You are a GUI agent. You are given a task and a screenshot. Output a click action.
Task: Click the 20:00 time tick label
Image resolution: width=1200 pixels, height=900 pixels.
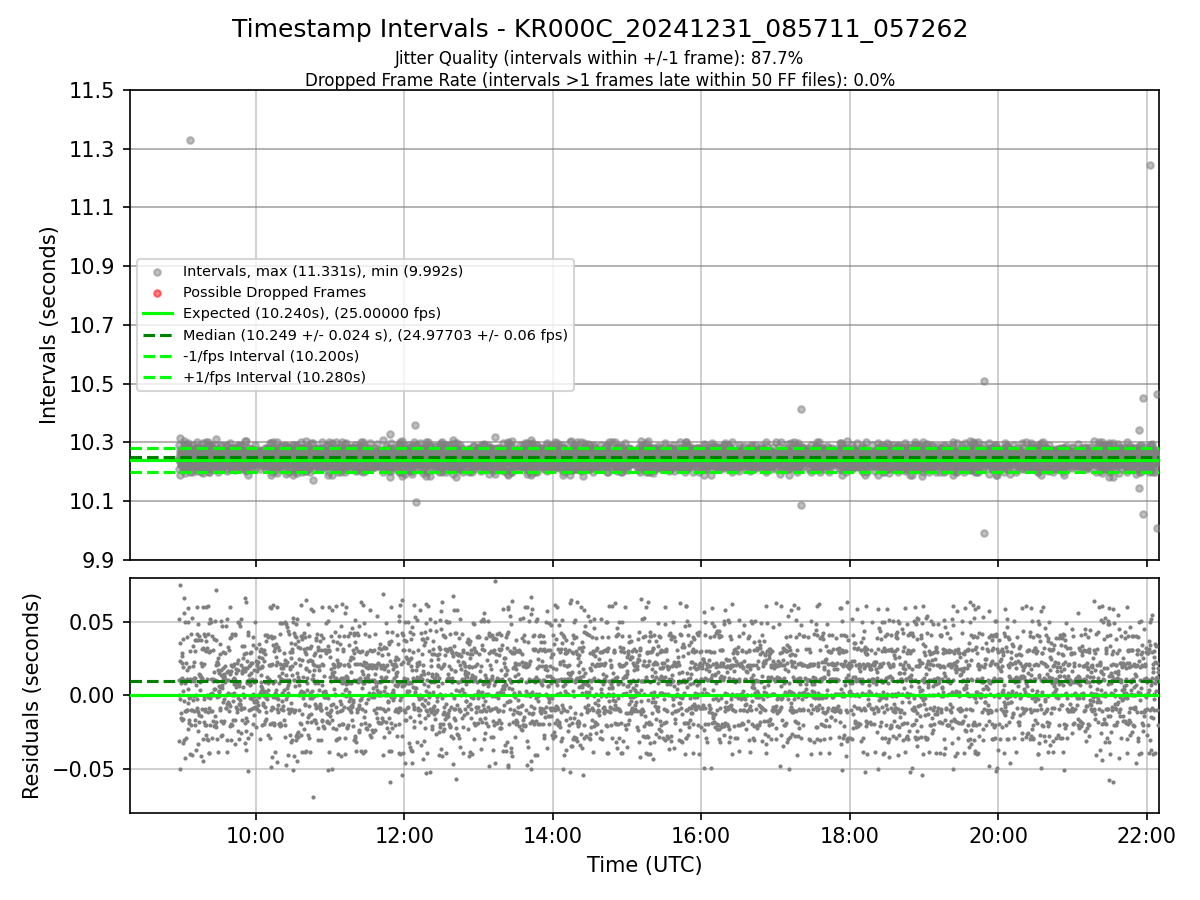[x=998, y=835]
